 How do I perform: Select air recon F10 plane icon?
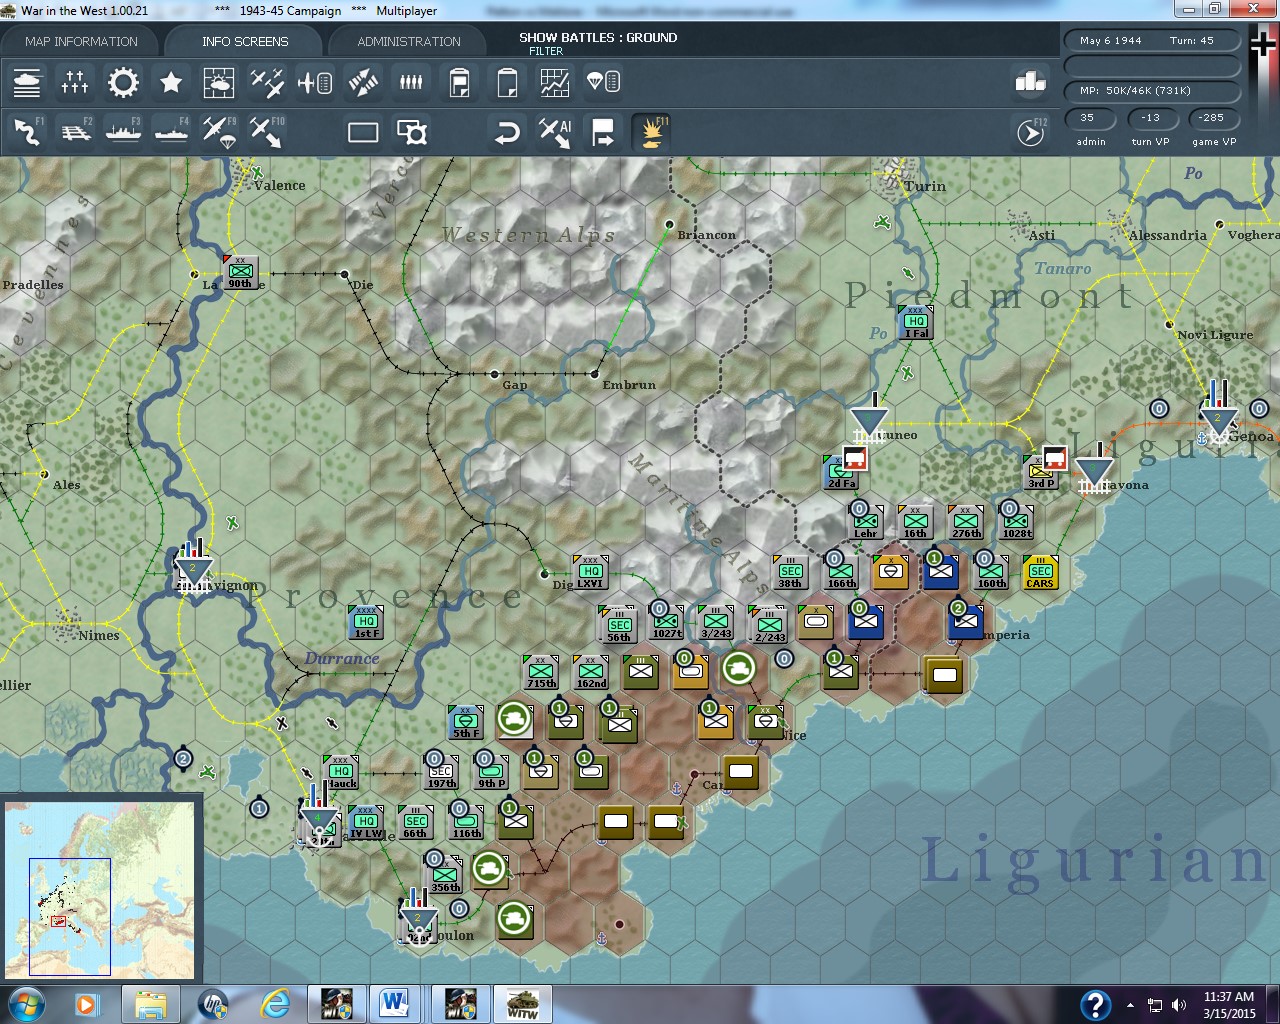pos(267,131)
